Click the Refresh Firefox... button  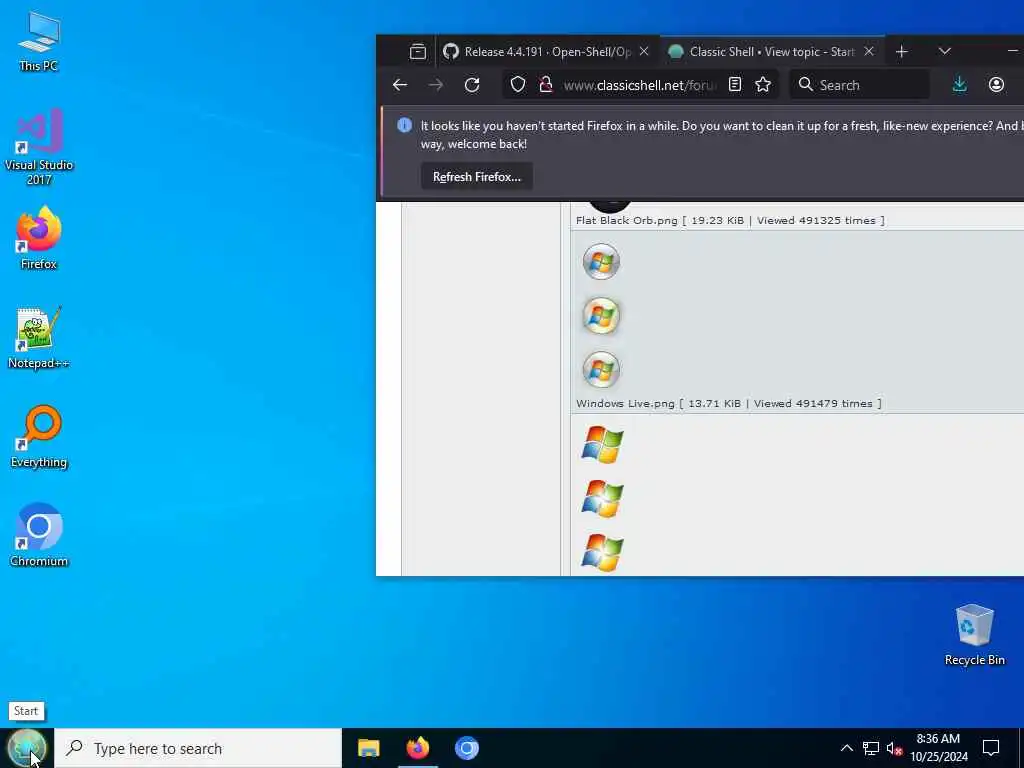477,177
